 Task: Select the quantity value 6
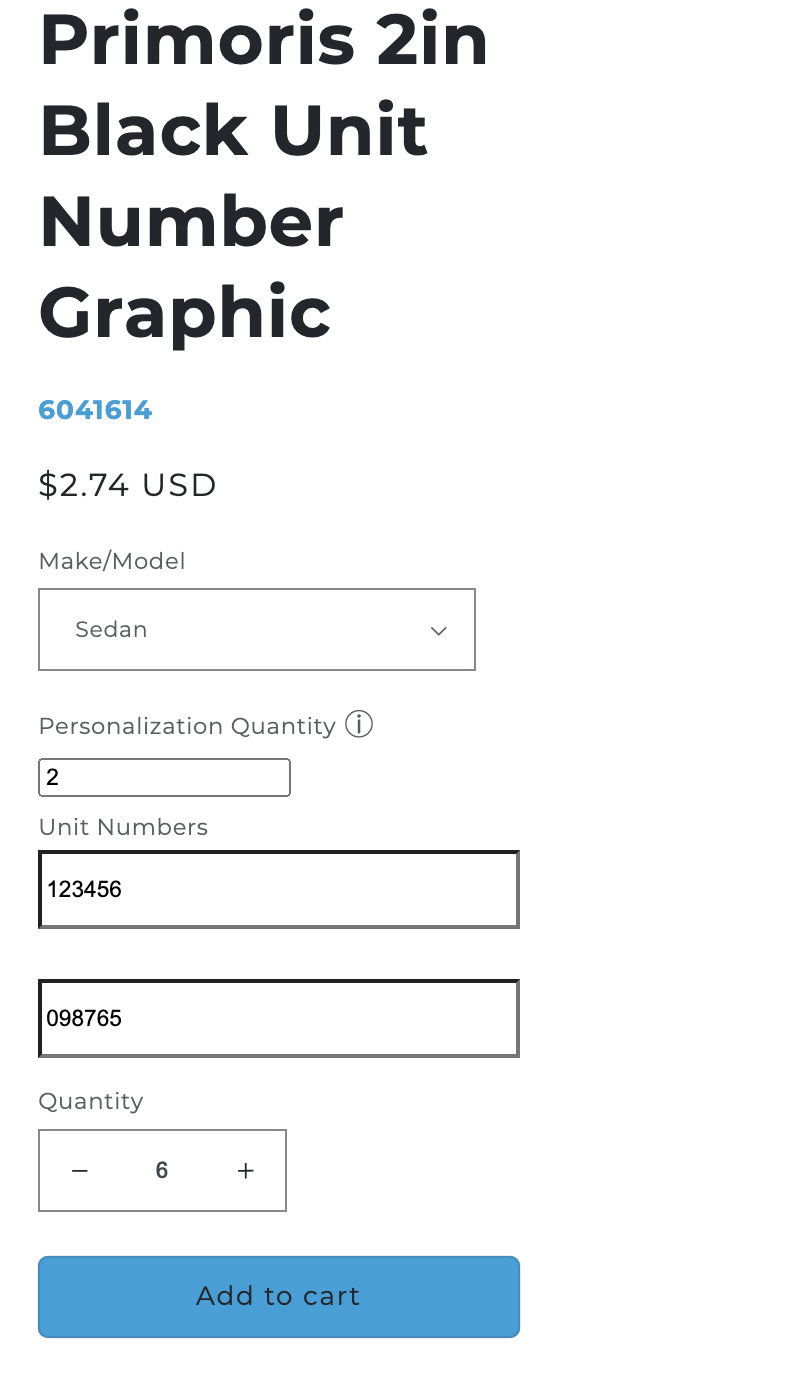coord(162,1170)
